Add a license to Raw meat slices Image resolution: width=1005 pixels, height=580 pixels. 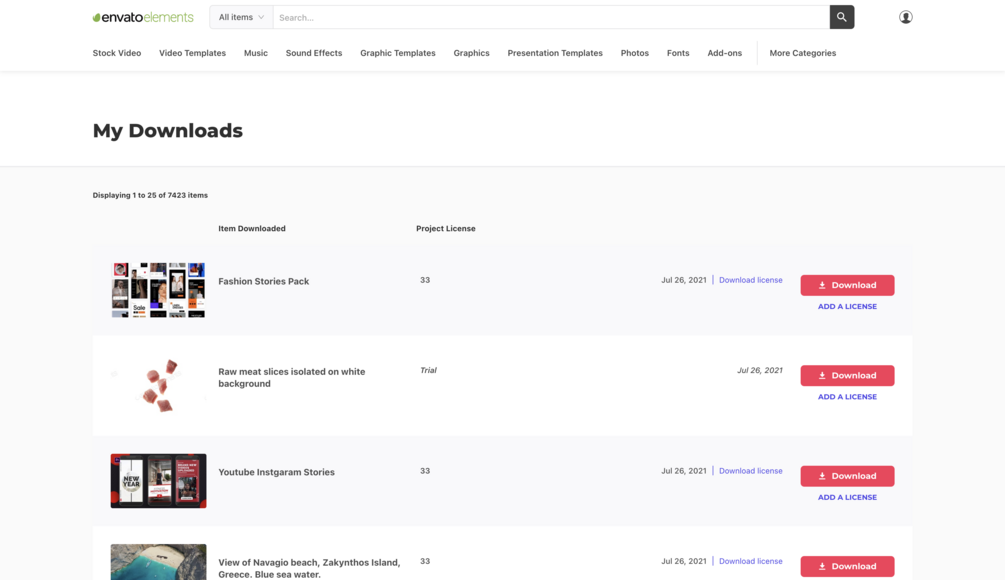coord(847,397)
